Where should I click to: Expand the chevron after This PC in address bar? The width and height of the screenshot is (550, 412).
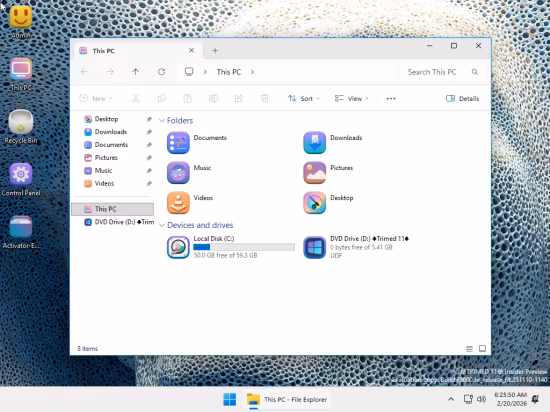click(252, 72)
